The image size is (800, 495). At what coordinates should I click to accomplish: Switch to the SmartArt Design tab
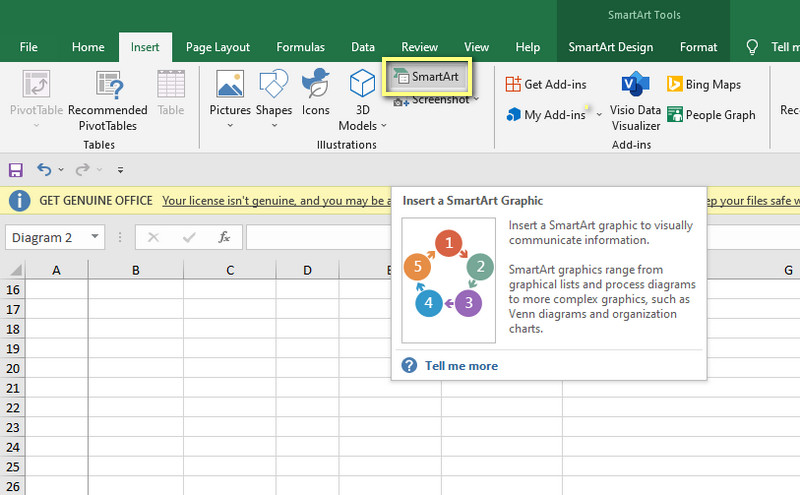[x=611, y=47]
